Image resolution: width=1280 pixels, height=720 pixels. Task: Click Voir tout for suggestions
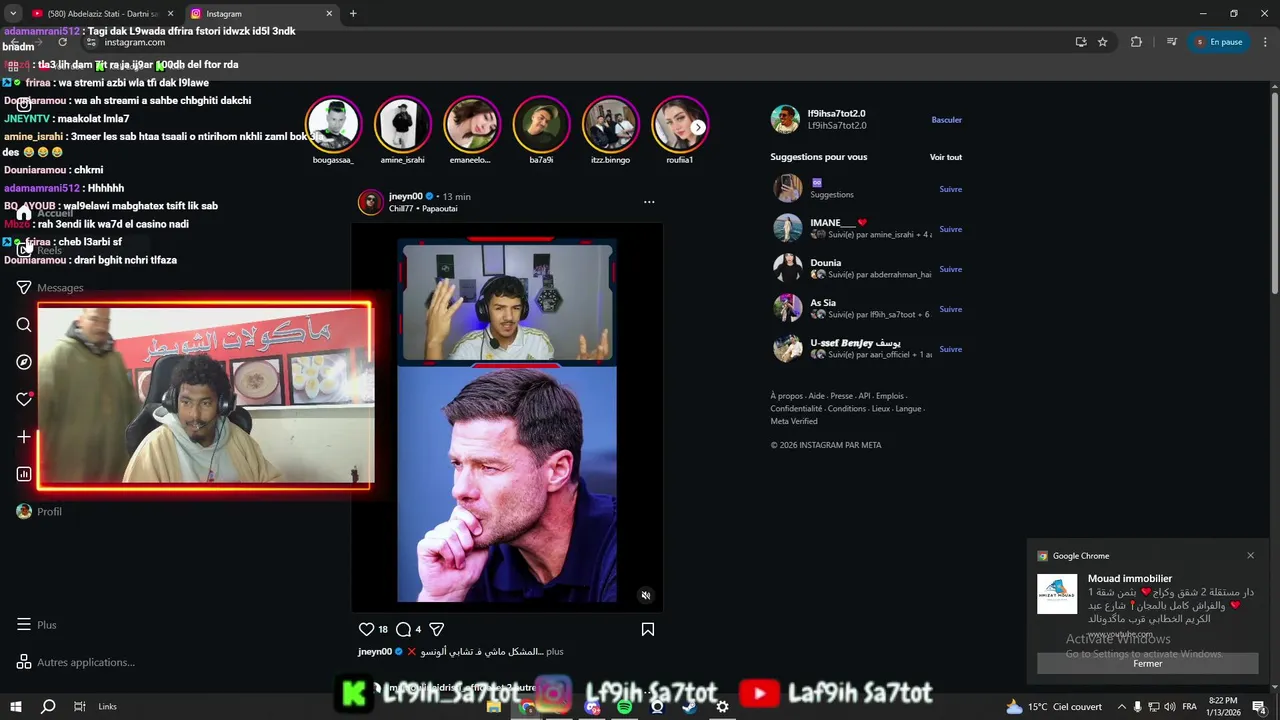[x=946, y=157]
